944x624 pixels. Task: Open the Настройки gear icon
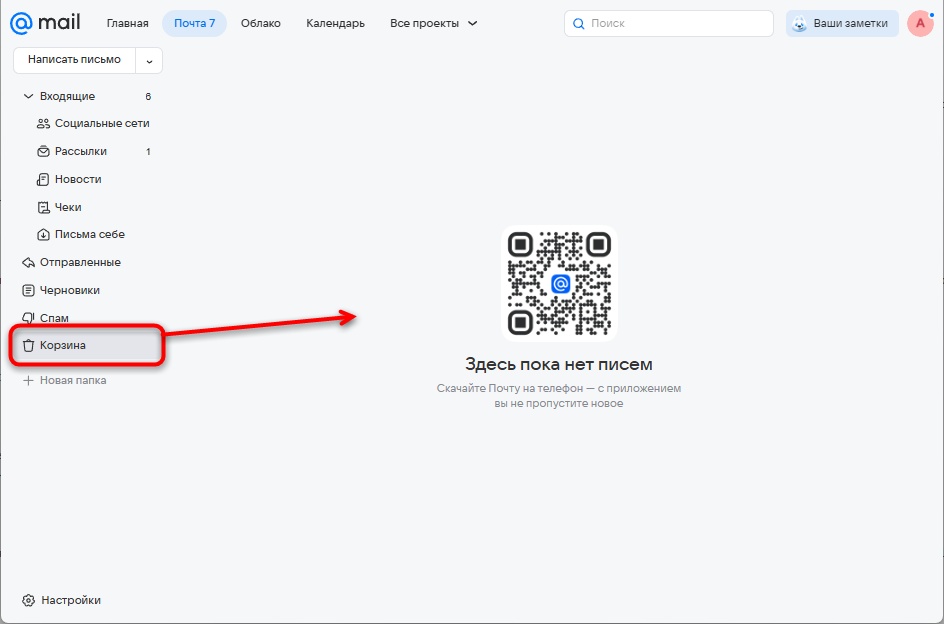(28, 601)
